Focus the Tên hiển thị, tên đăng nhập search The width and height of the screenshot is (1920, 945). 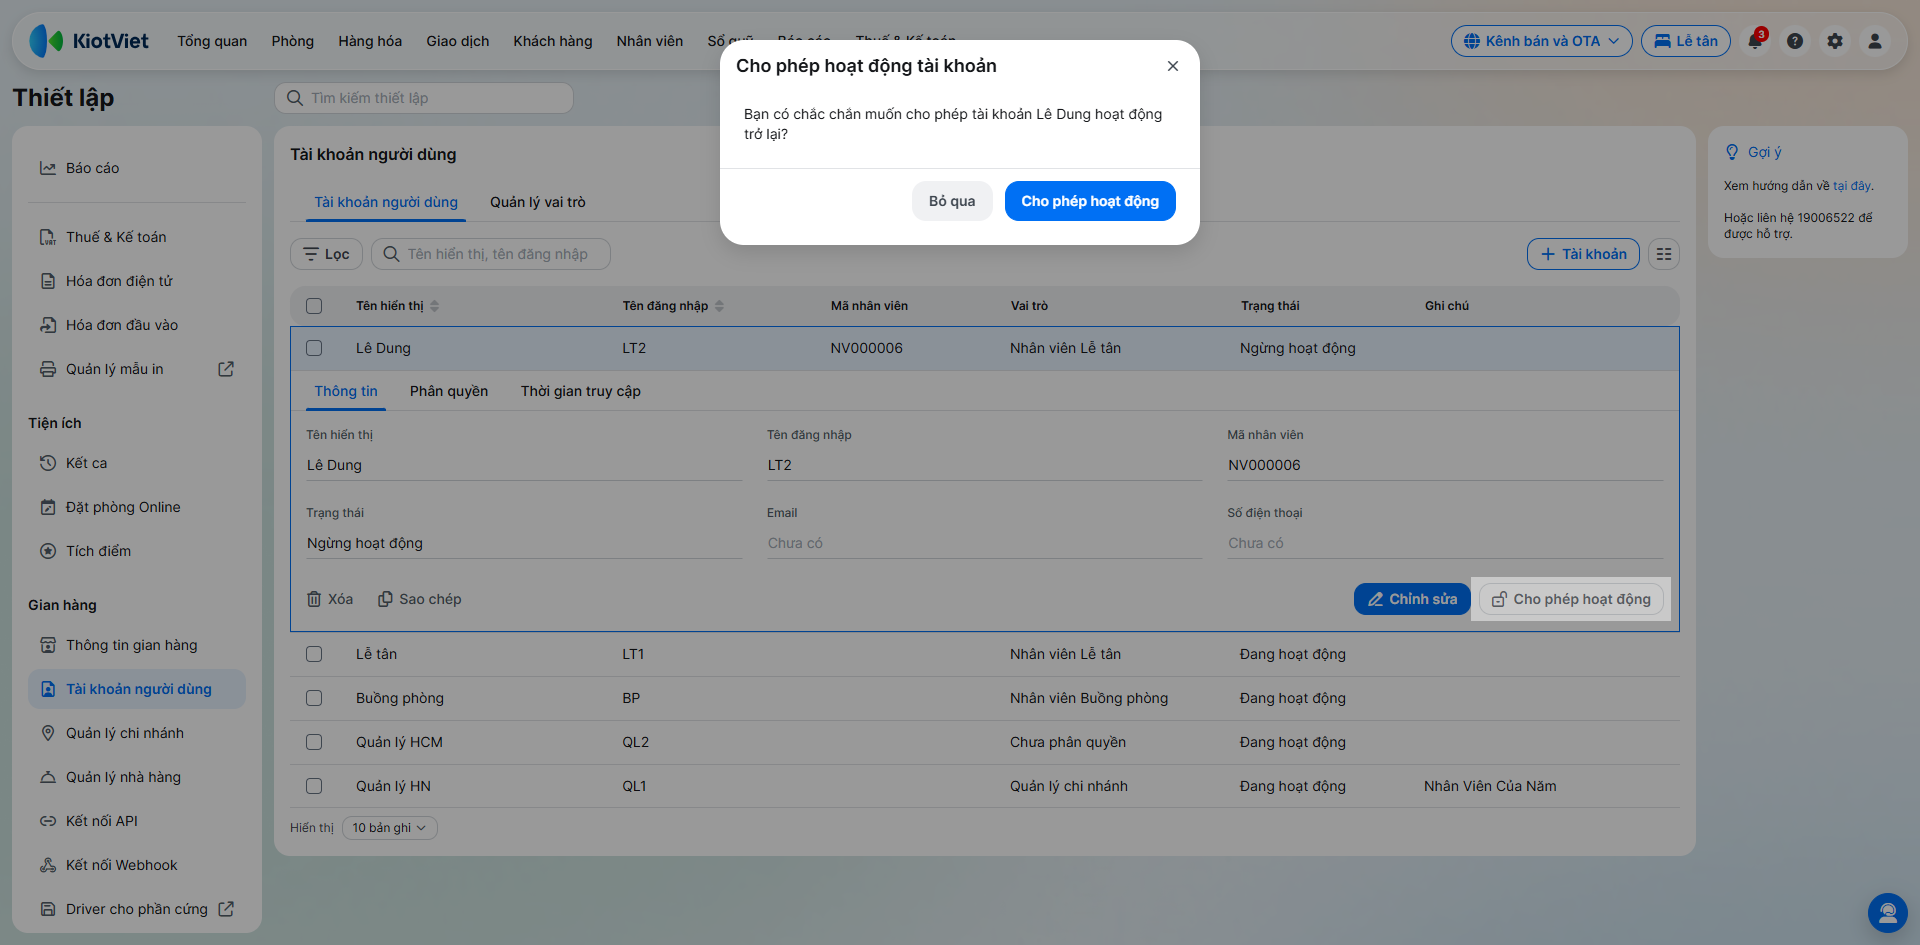(x=491, y=254)
